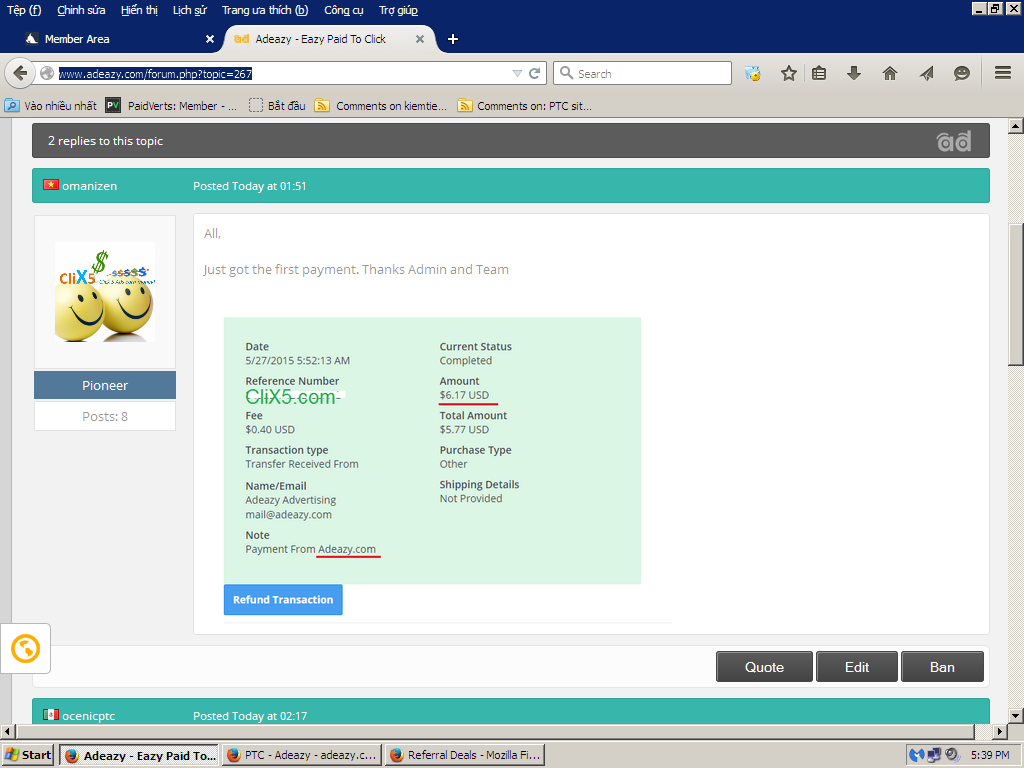Open the URL history dropdown arrow
The height and width of the screenshot is (768, 1024).
[x=517, y=74]
